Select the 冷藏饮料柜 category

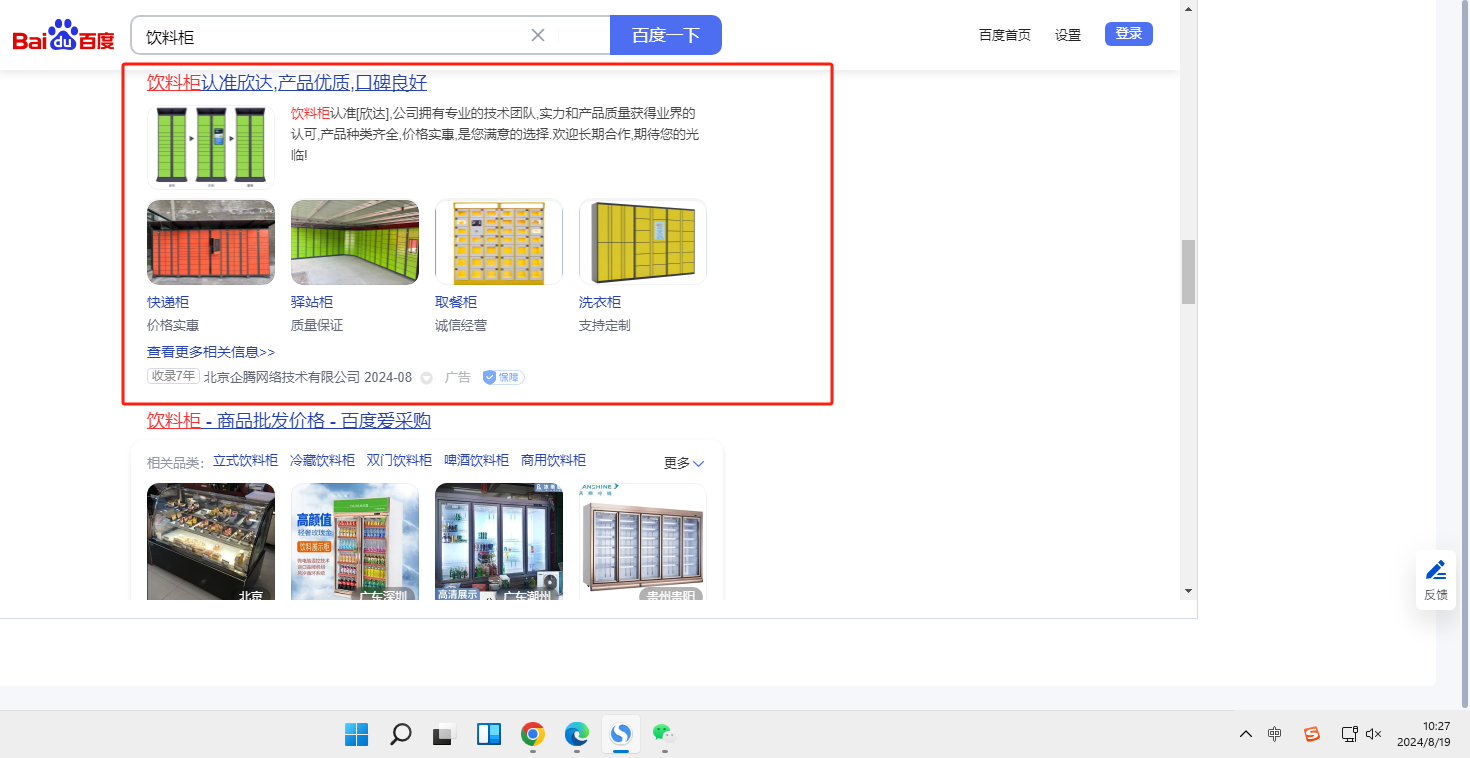point(322,460)
